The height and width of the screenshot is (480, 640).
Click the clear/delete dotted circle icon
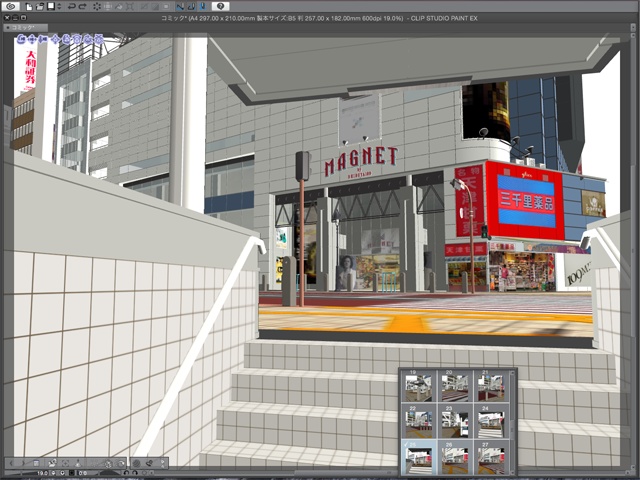pos(97,7)
